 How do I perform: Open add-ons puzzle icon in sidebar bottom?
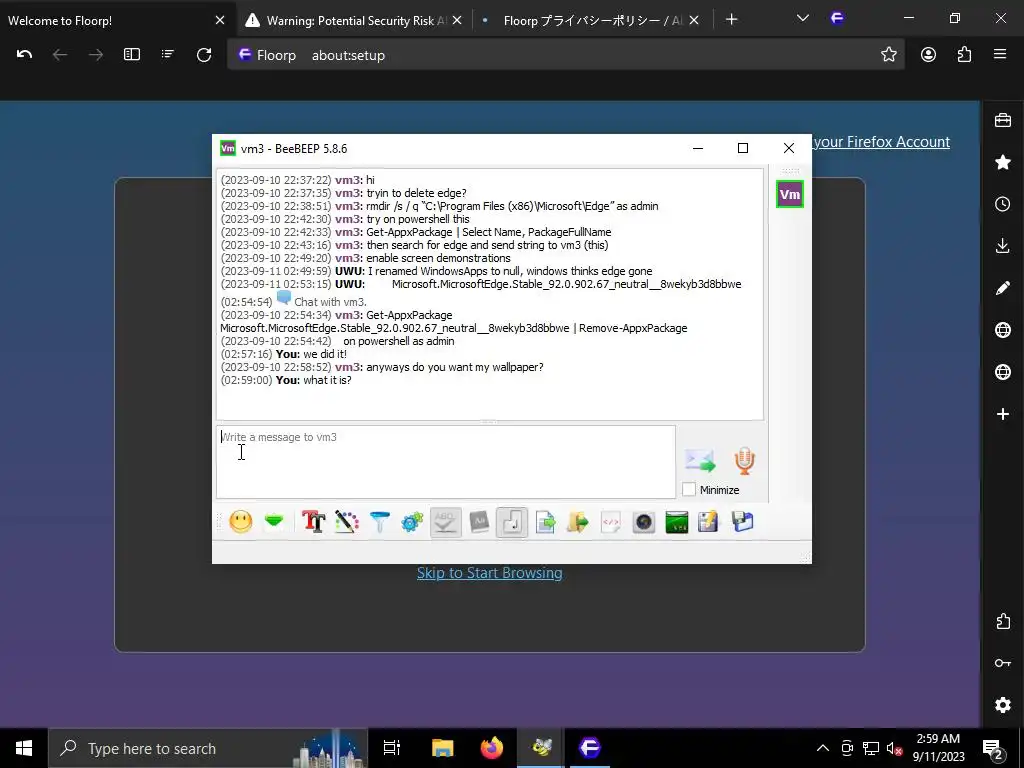point(1003,621)
